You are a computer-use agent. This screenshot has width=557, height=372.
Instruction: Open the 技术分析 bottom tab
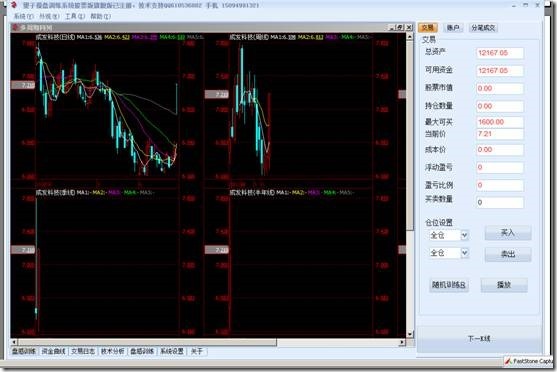(113, 351)
